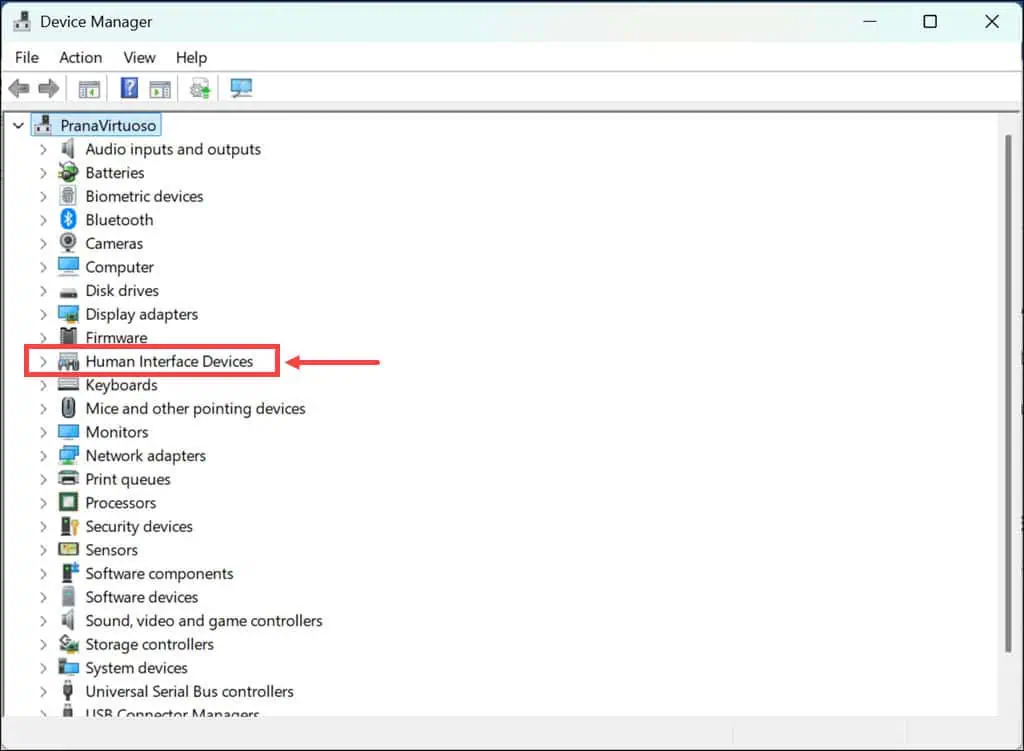Expand the Human Interface Devices chevron
Viewport: 1024px width, 751px height.
pos(43,362)
